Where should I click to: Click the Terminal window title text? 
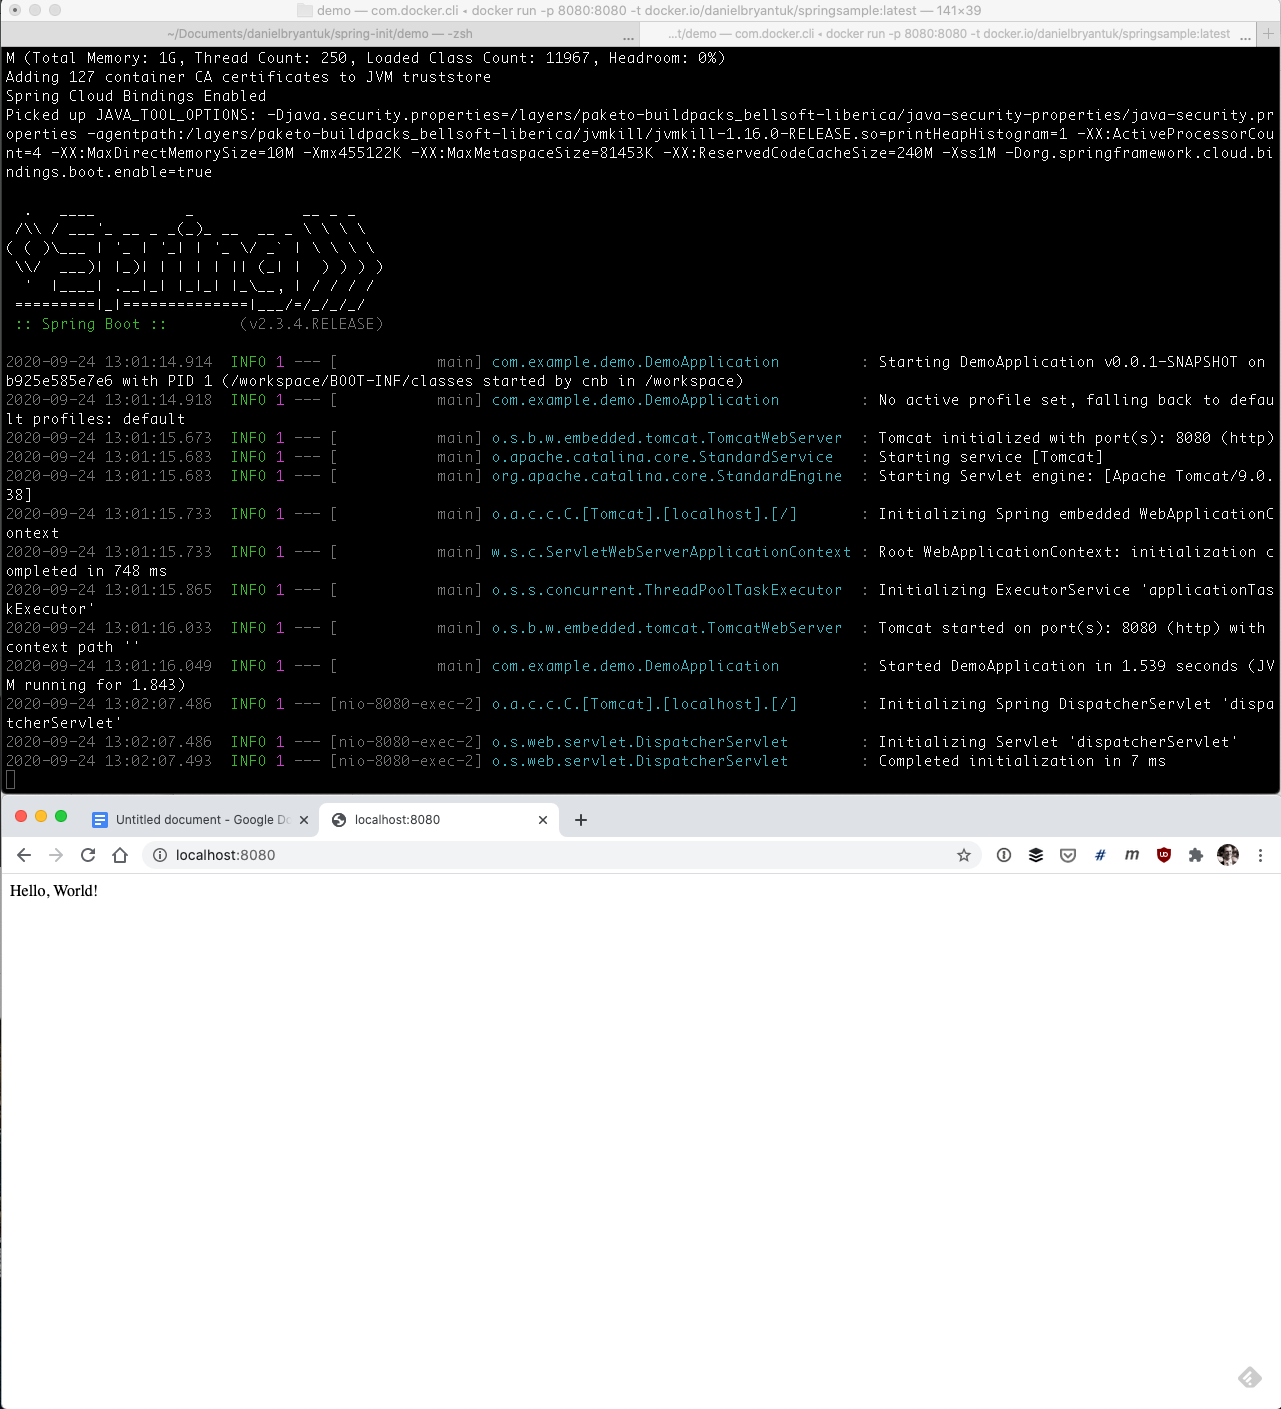coord(649,10)
